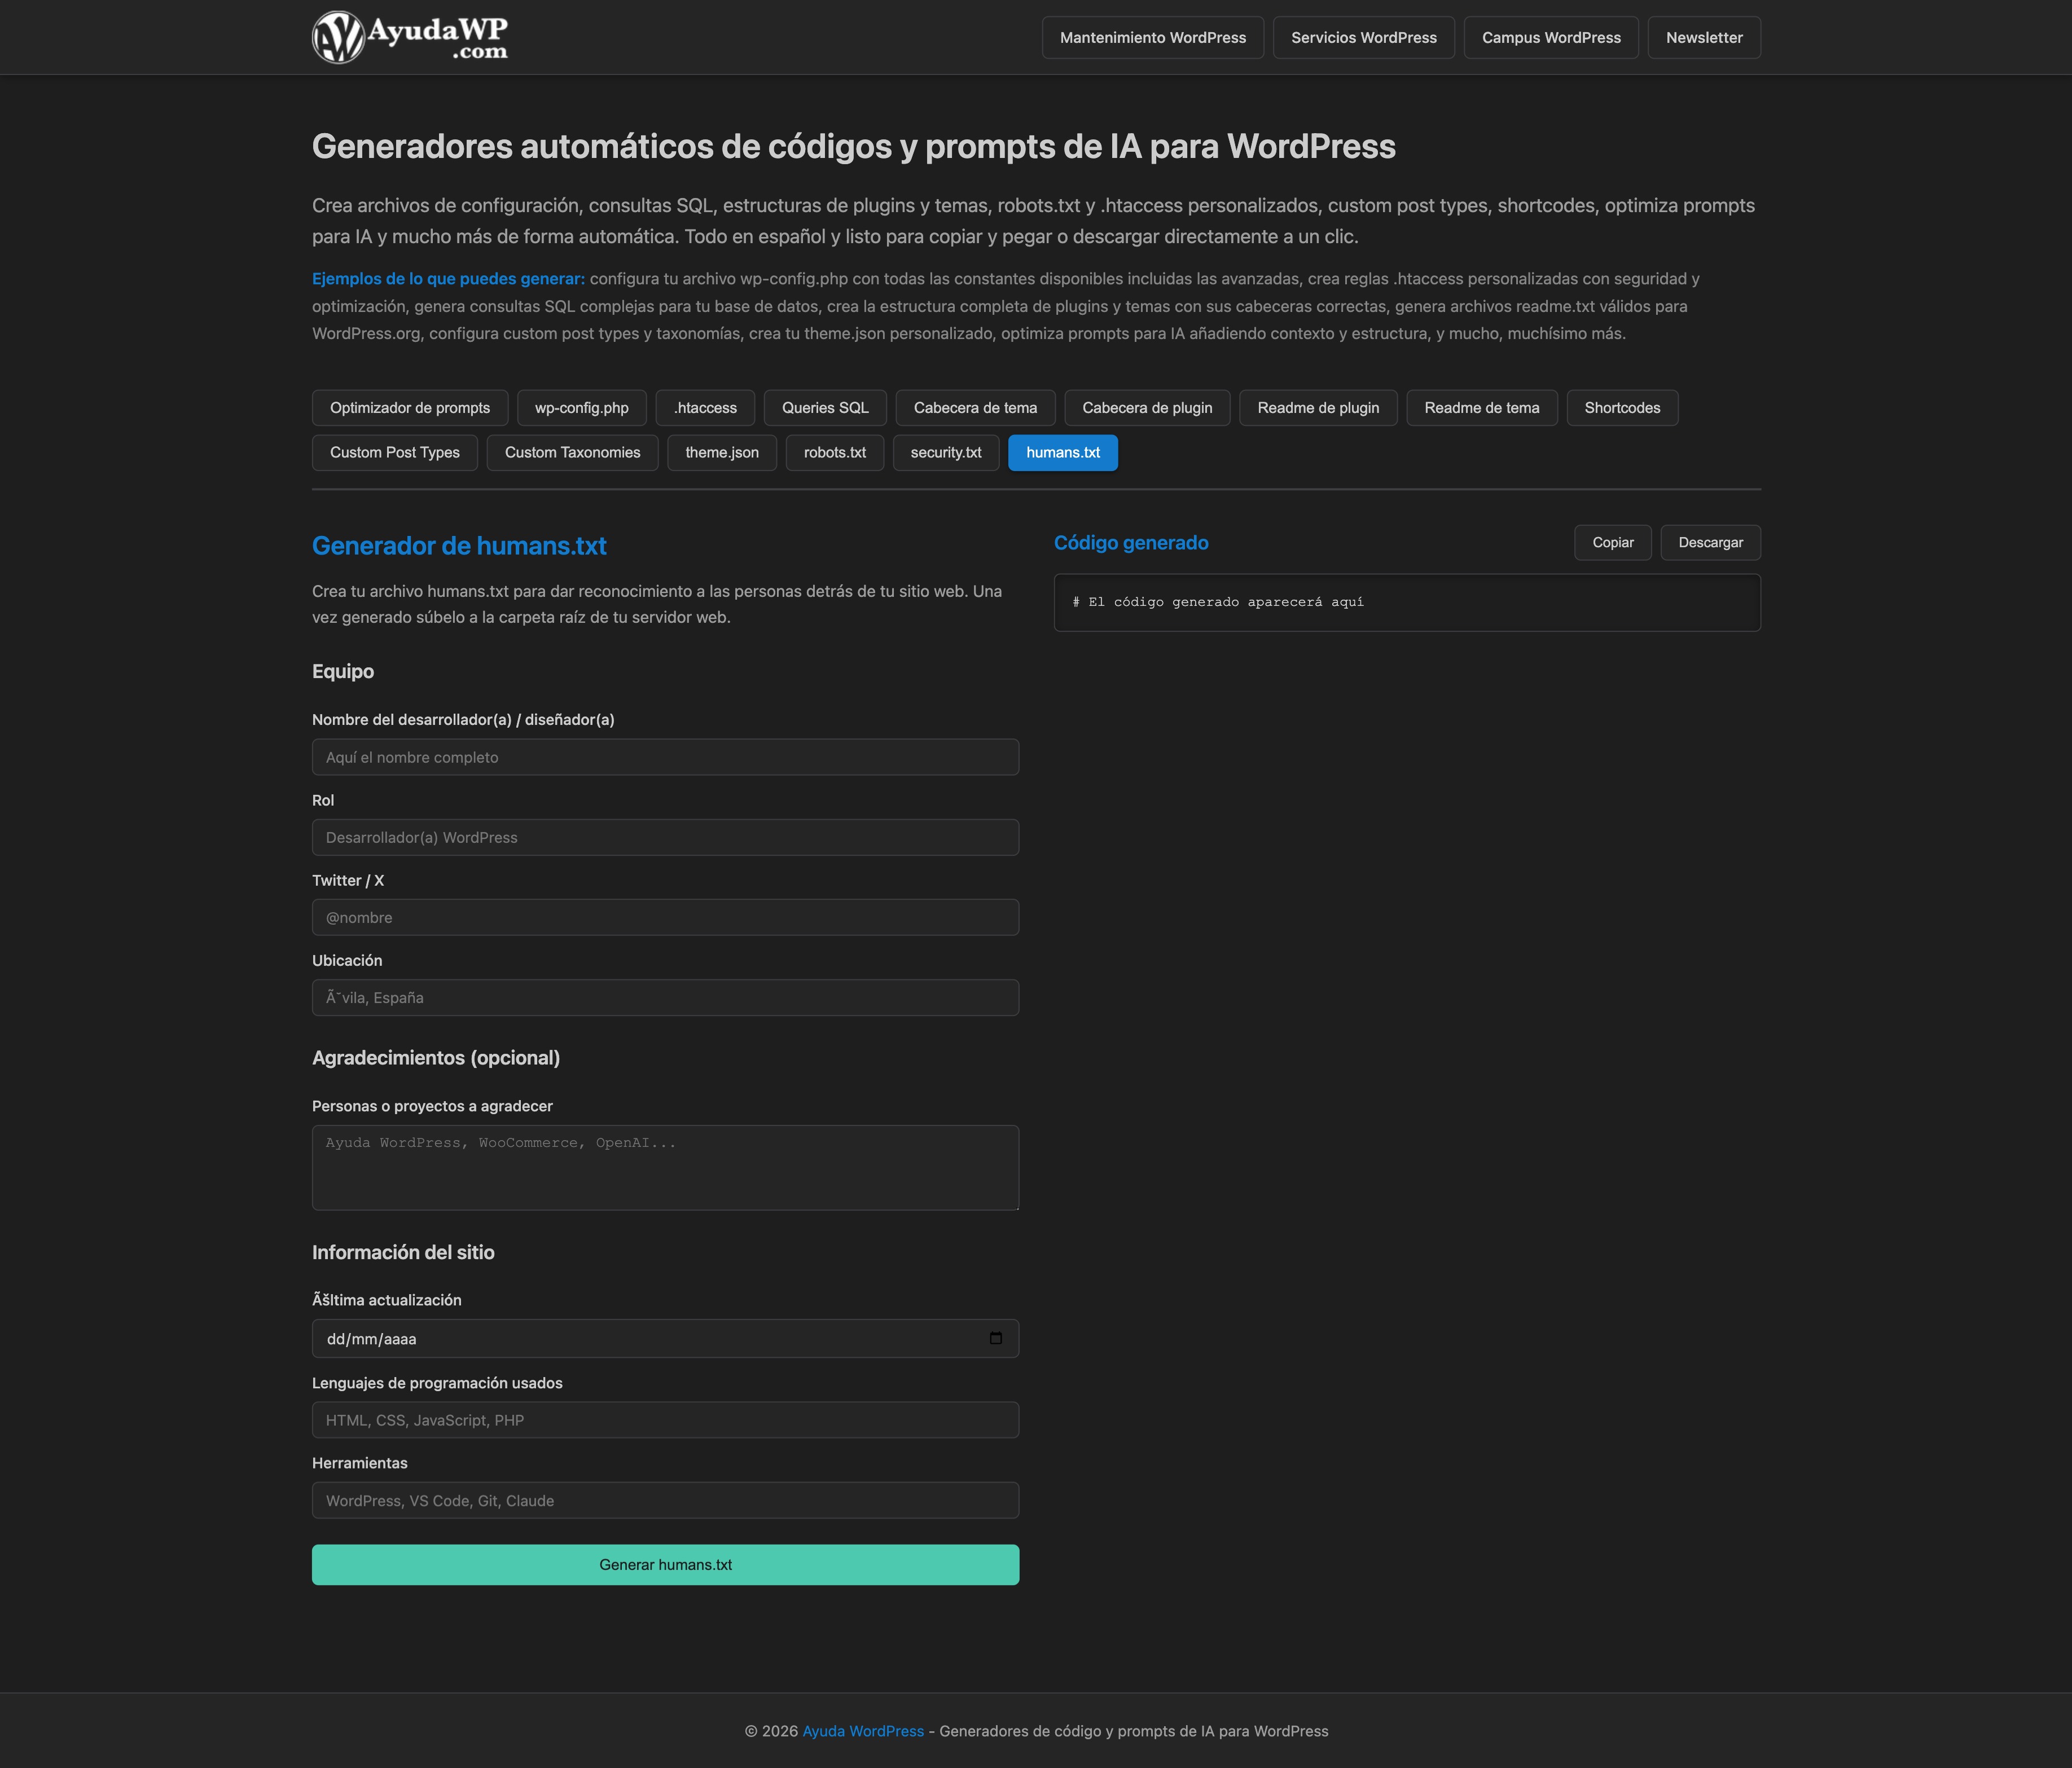The width and height of the screenshot is (2072, 1768).
Task: Click the Personas o proyectos a agradecer textarea
Action: [x=665, y=1167]
